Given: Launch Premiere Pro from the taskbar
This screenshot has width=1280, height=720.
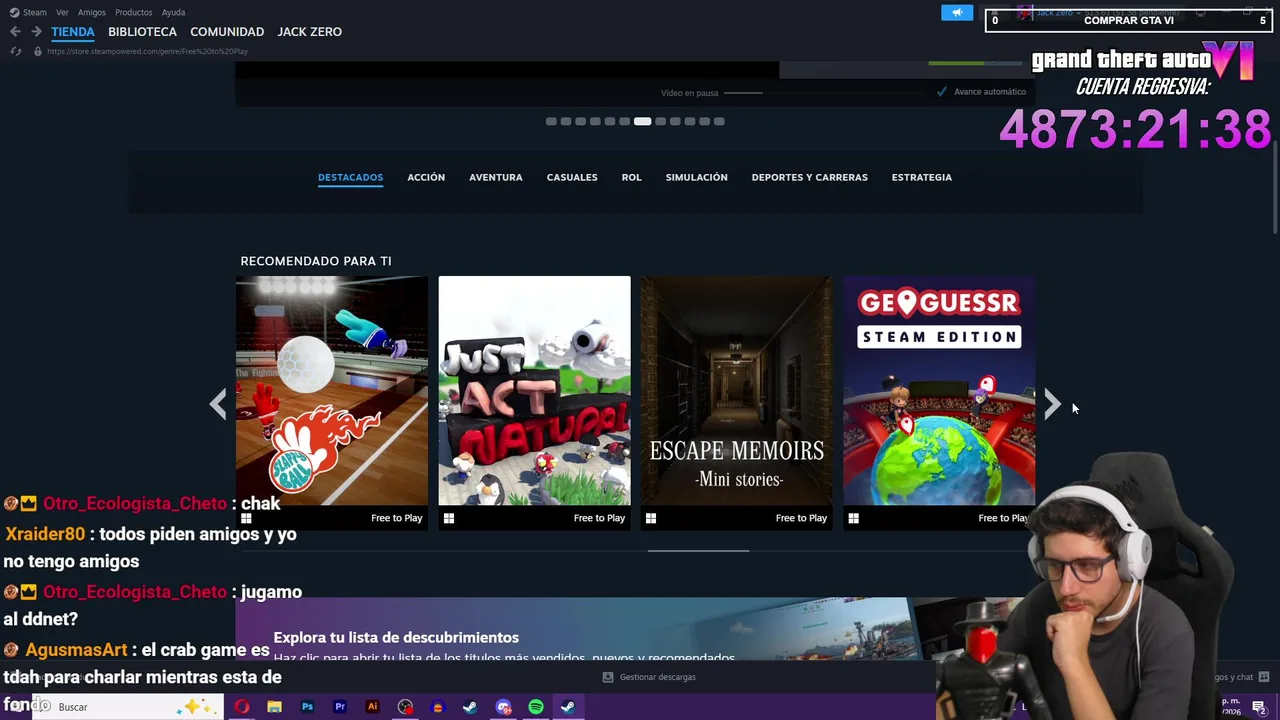Looking at the screenshot, I should pyautogui.click(x=340, y=707).
